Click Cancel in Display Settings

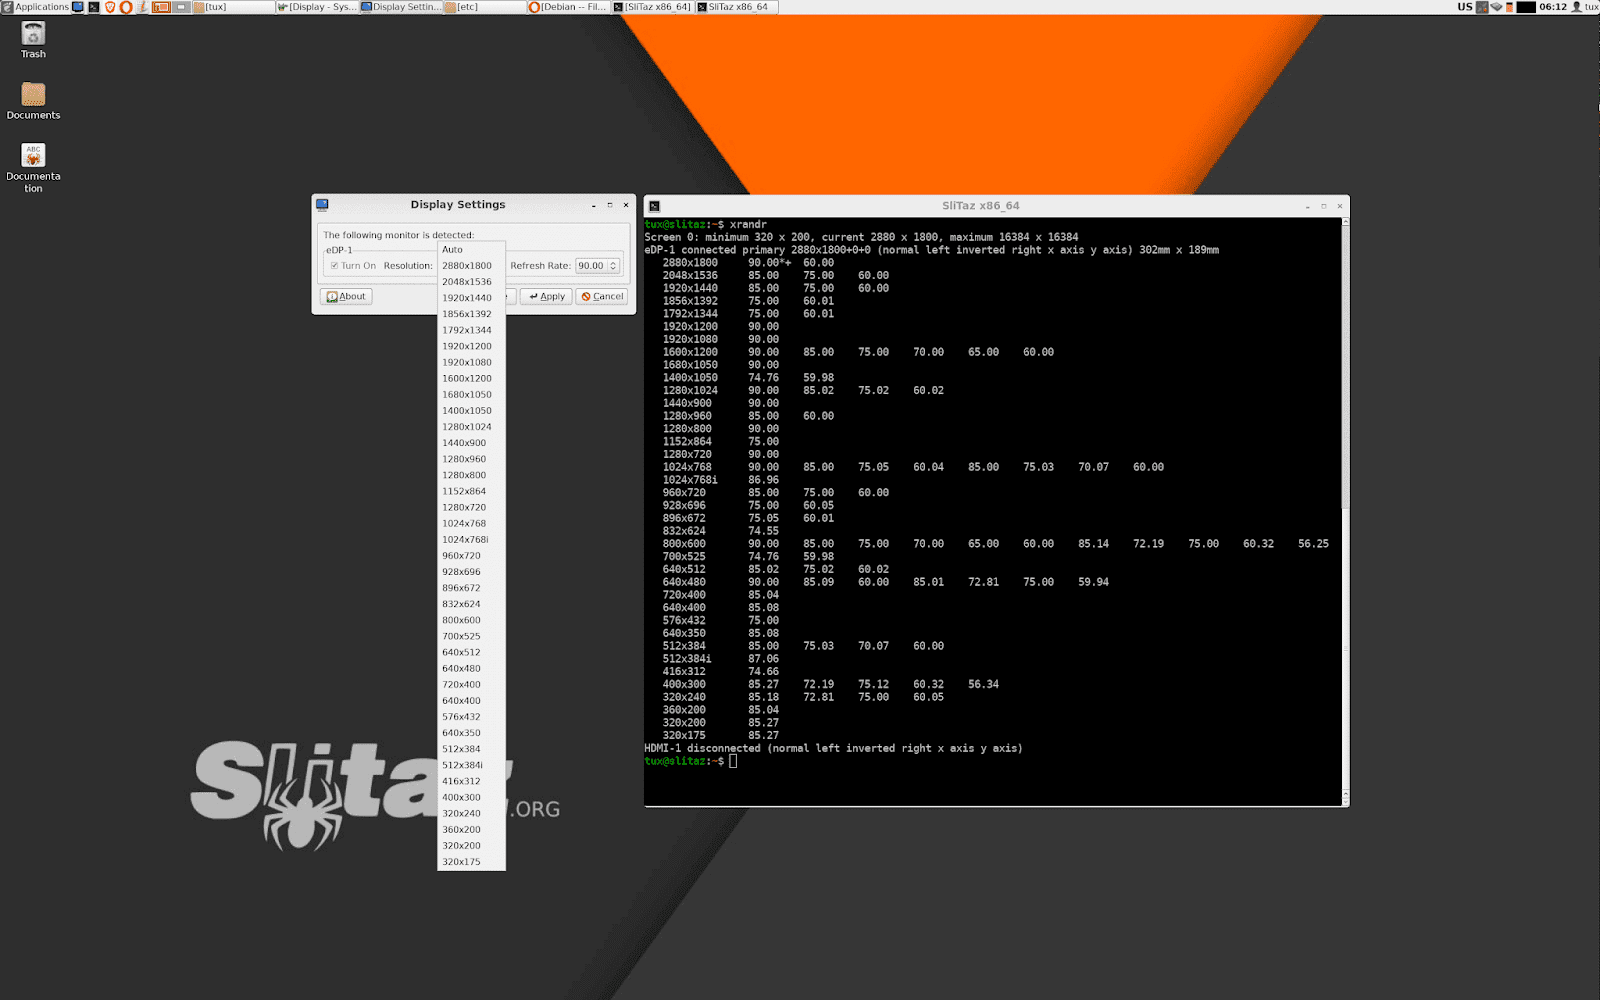602,297
